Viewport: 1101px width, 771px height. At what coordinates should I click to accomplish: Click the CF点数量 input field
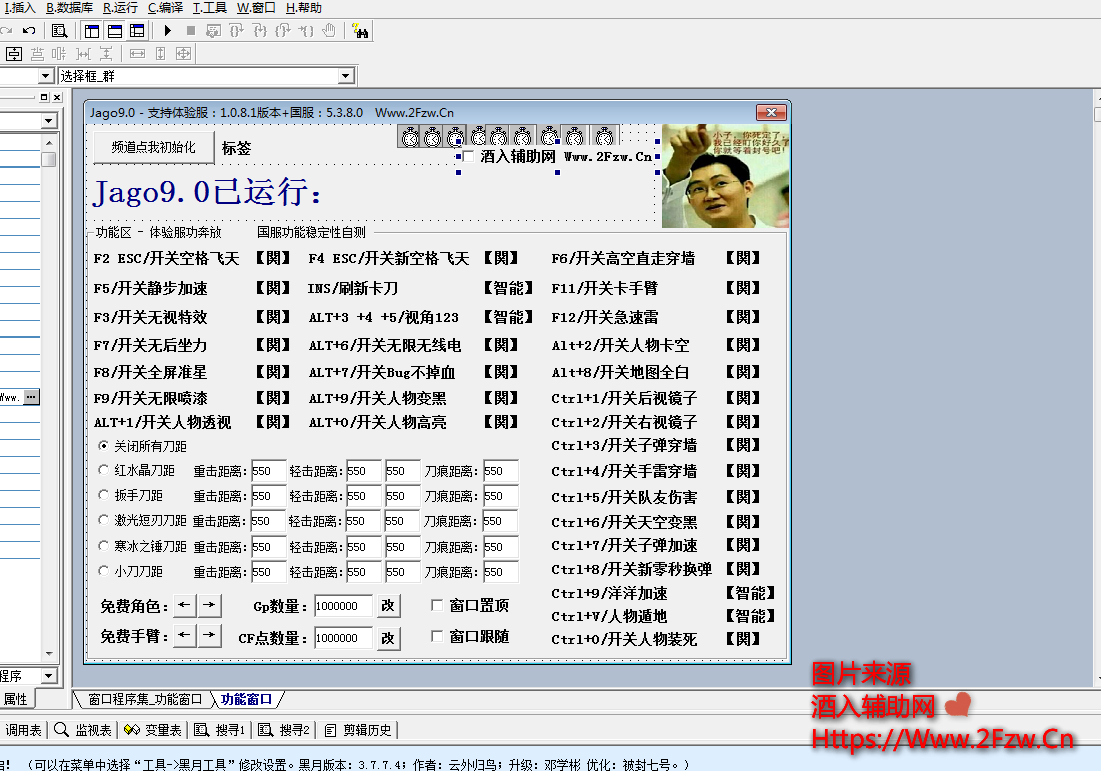pos(343,638)
